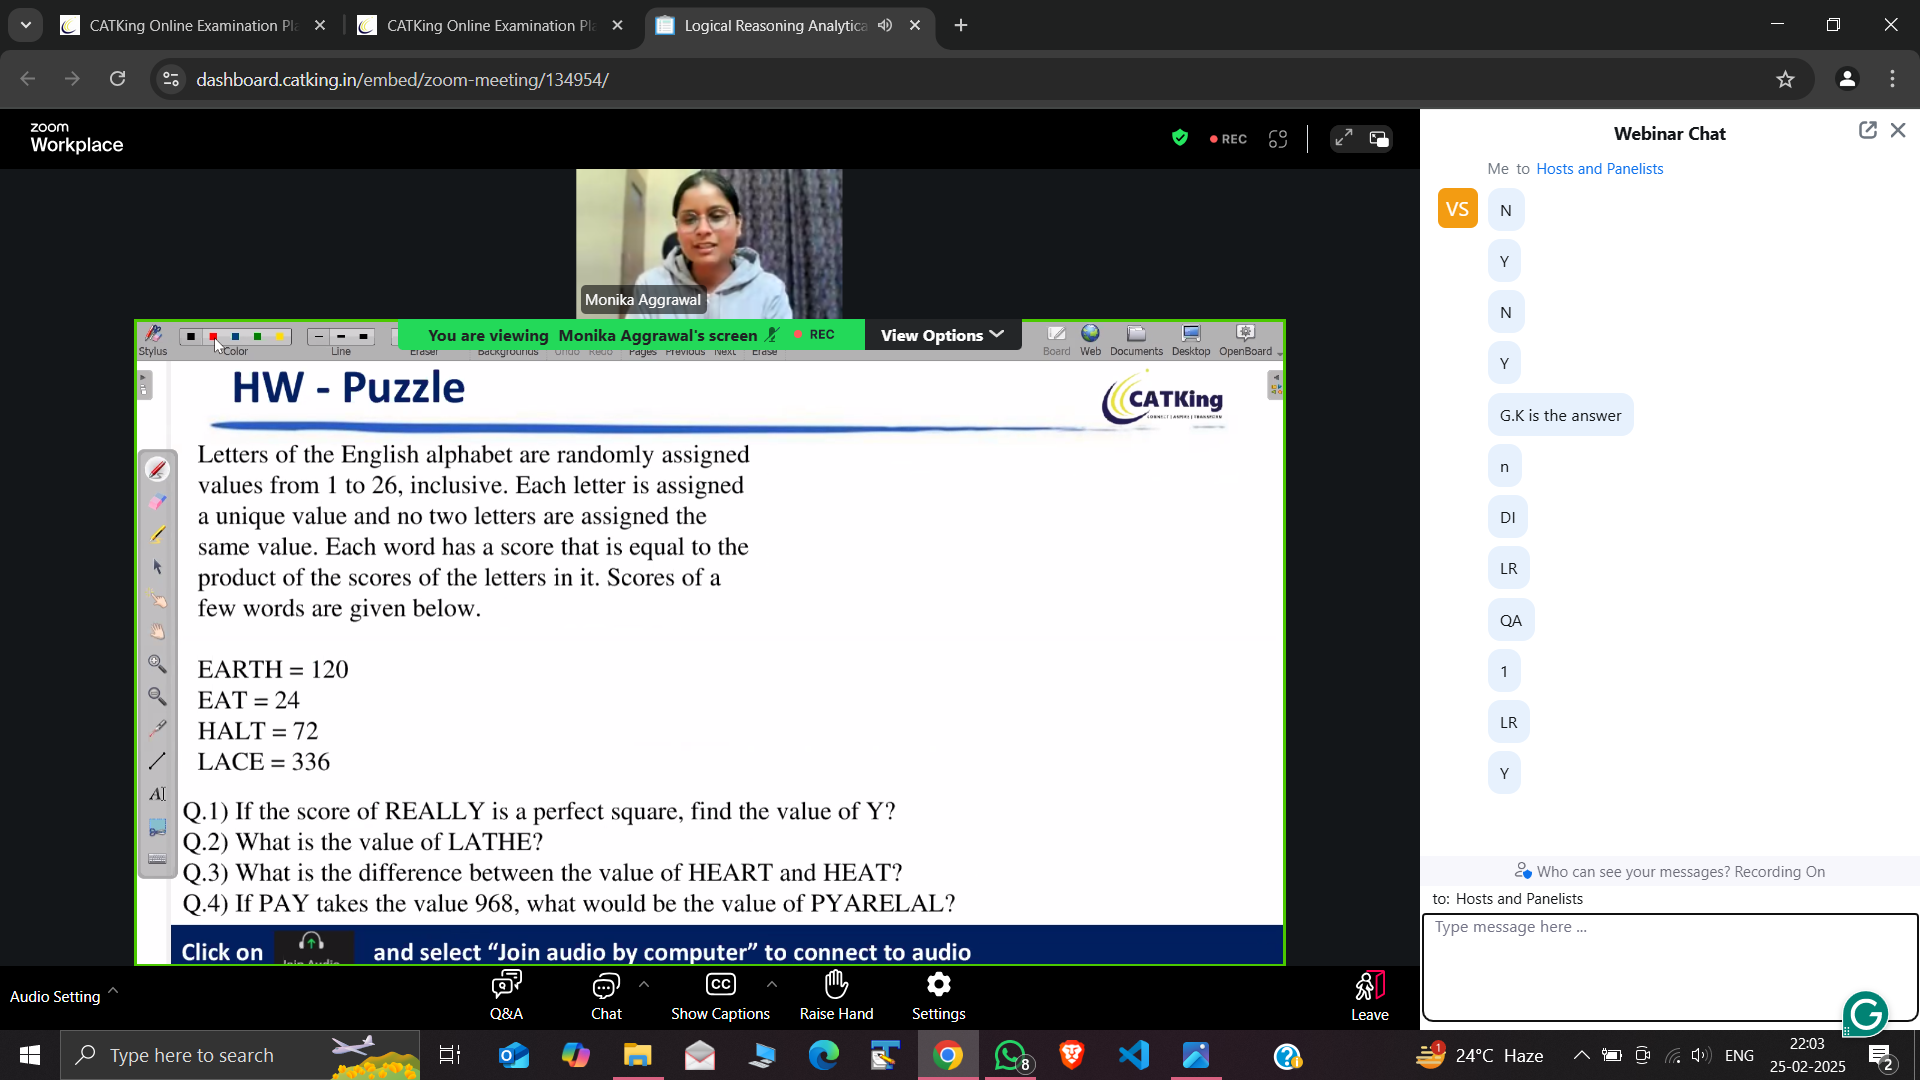Open WhatsApp from the taskbar
Image resolution: width=1920 pixels, height=1080 pixels.
pyautogui.click(x=1011, y=1055)
